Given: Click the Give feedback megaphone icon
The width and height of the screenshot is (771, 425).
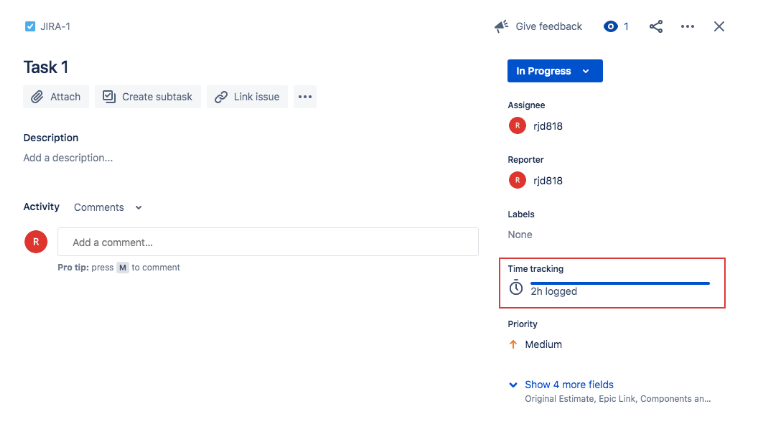Looking at the screenshot, I should (502, 27).
